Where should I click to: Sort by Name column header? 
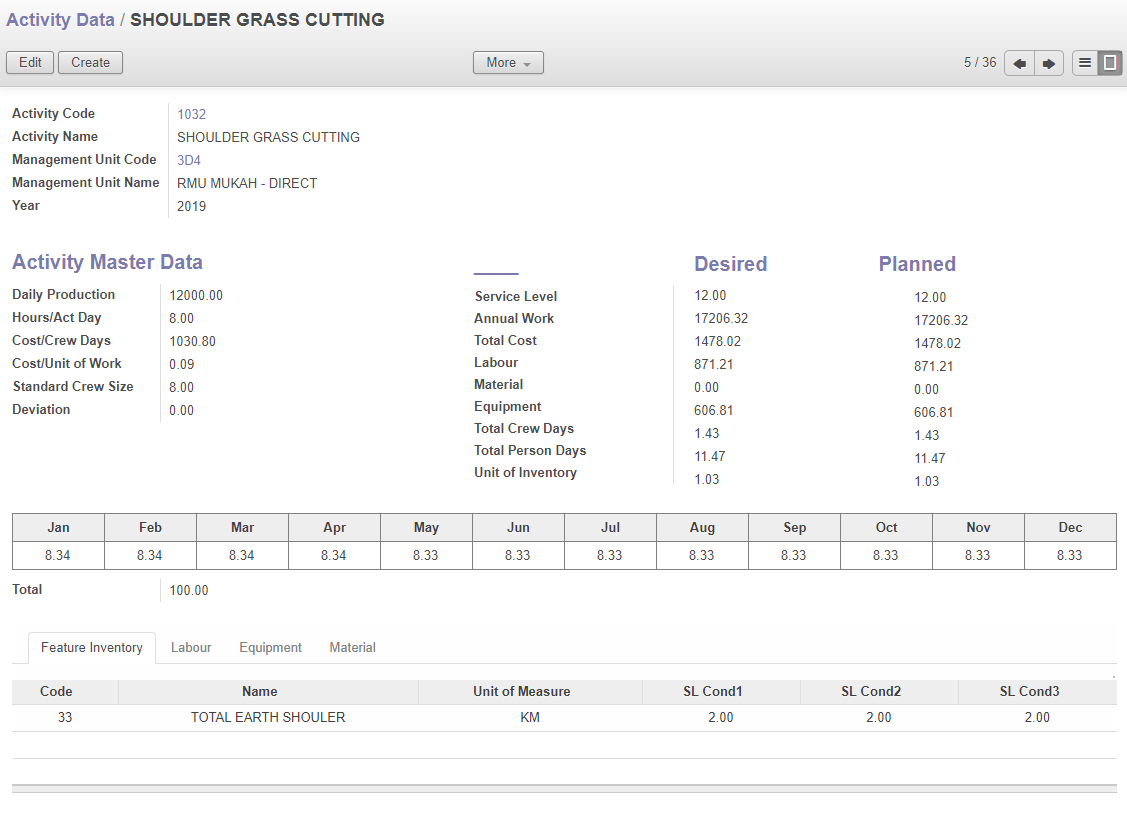tap(260, 692)
